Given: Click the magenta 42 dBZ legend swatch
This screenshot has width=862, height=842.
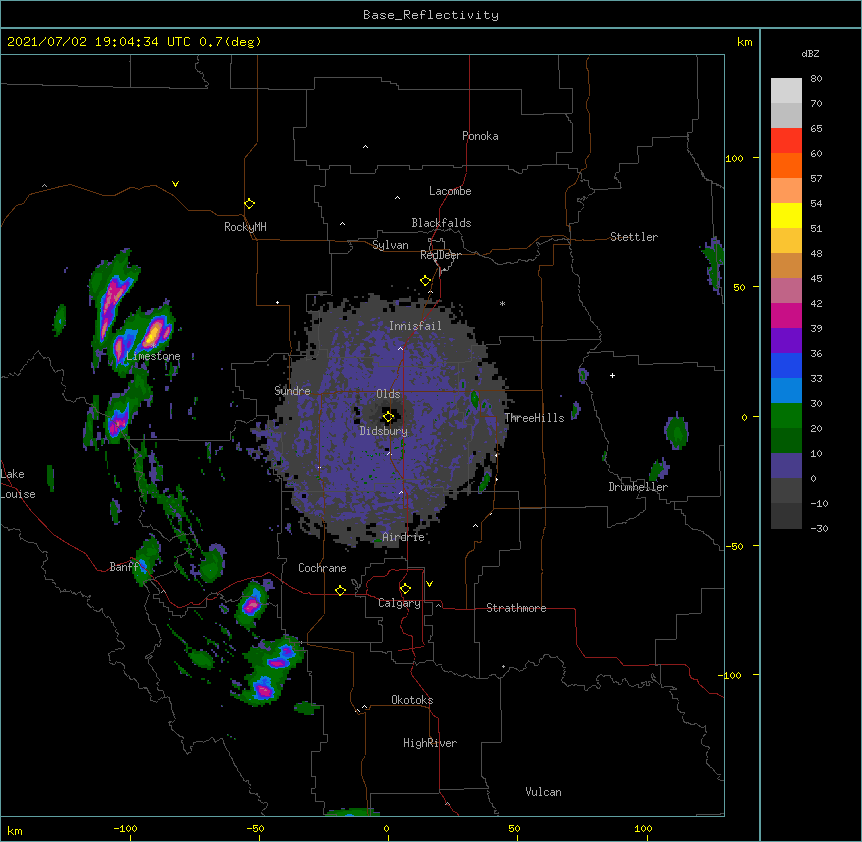Looking at the screenshot, I should [x=786, y=315].
